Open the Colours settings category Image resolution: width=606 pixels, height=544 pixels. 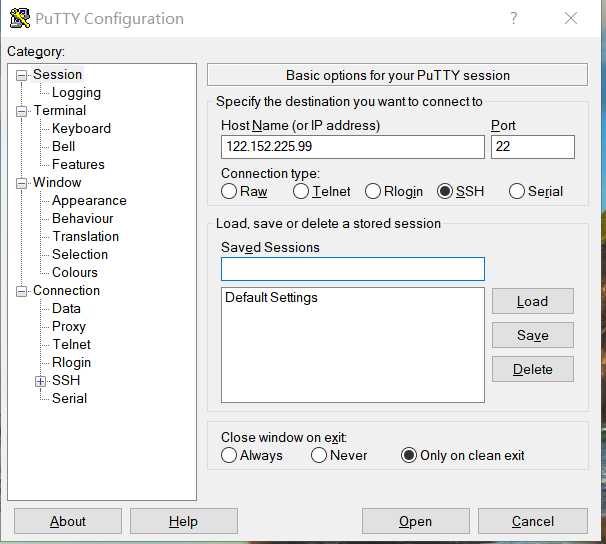coord(75,272)
